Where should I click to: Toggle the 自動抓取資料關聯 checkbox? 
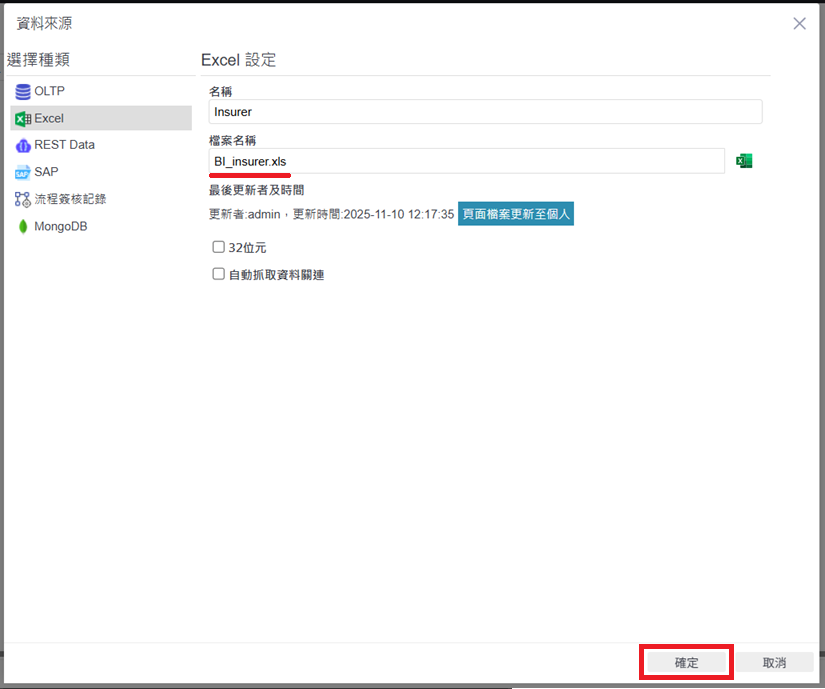click(x=218, y=274)
